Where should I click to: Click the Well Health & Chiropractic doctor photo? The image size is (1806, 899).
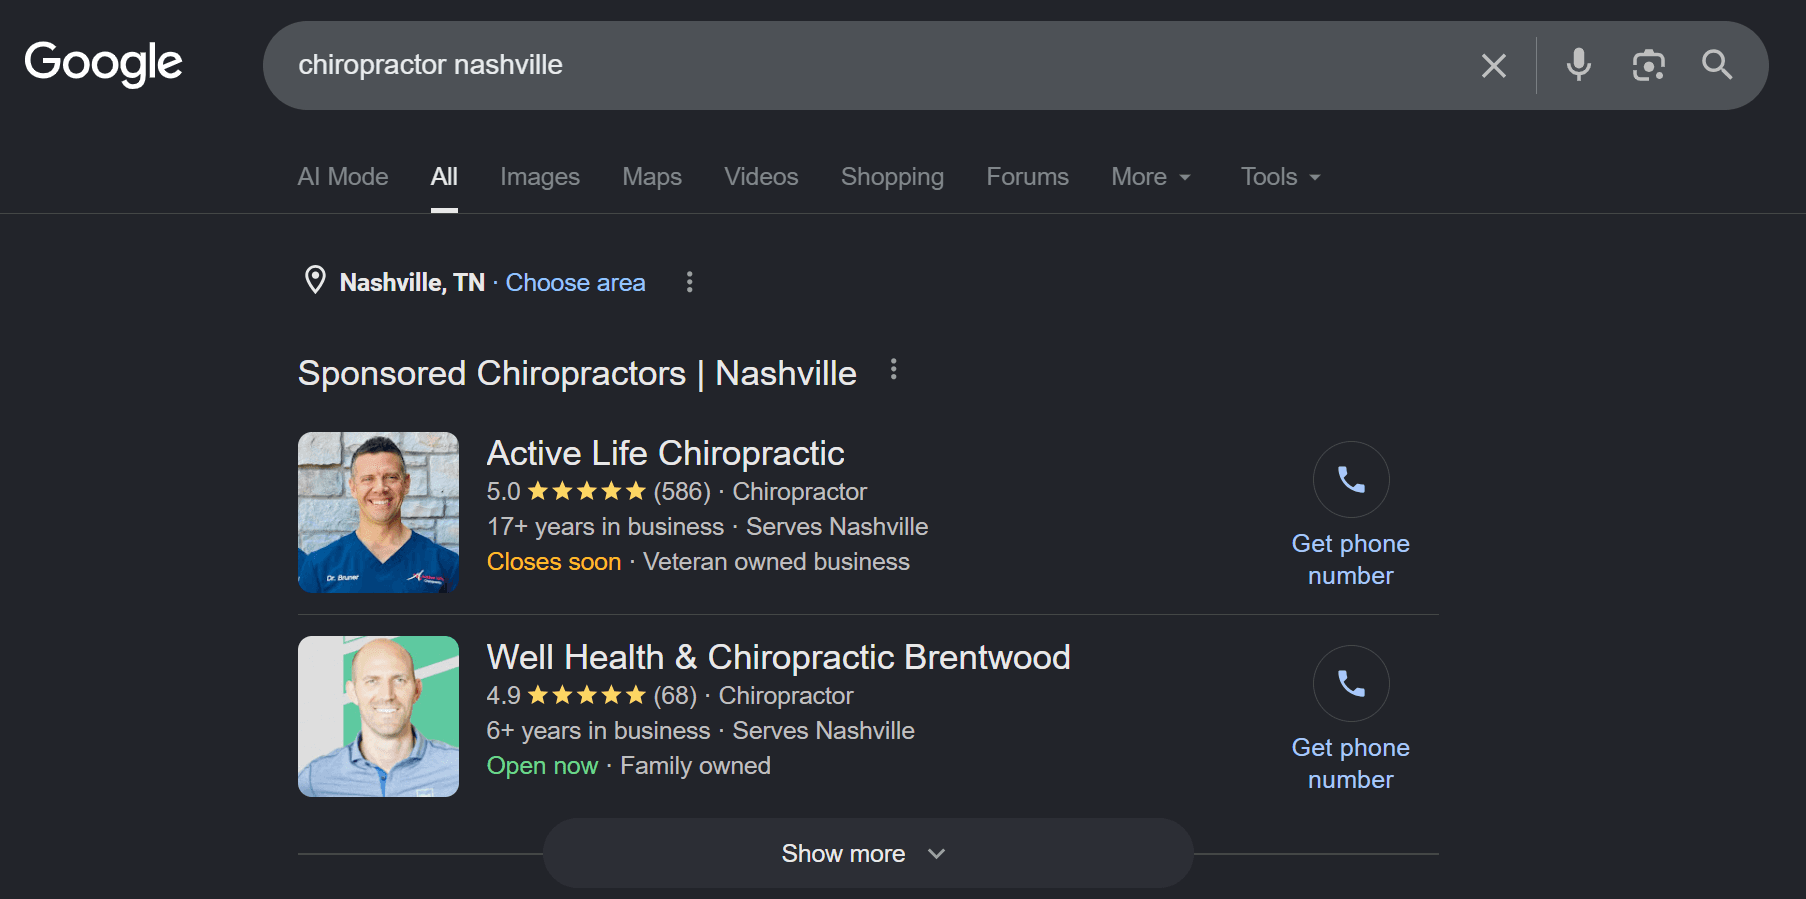point(378,716)
